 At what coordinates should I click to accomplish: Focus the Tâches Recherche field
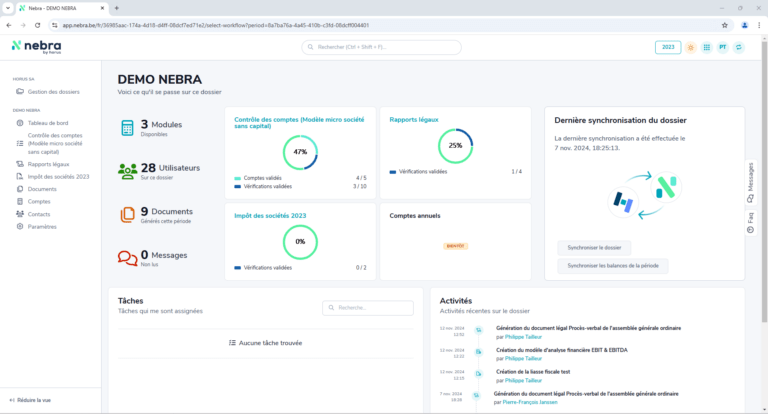coord(368,308)
